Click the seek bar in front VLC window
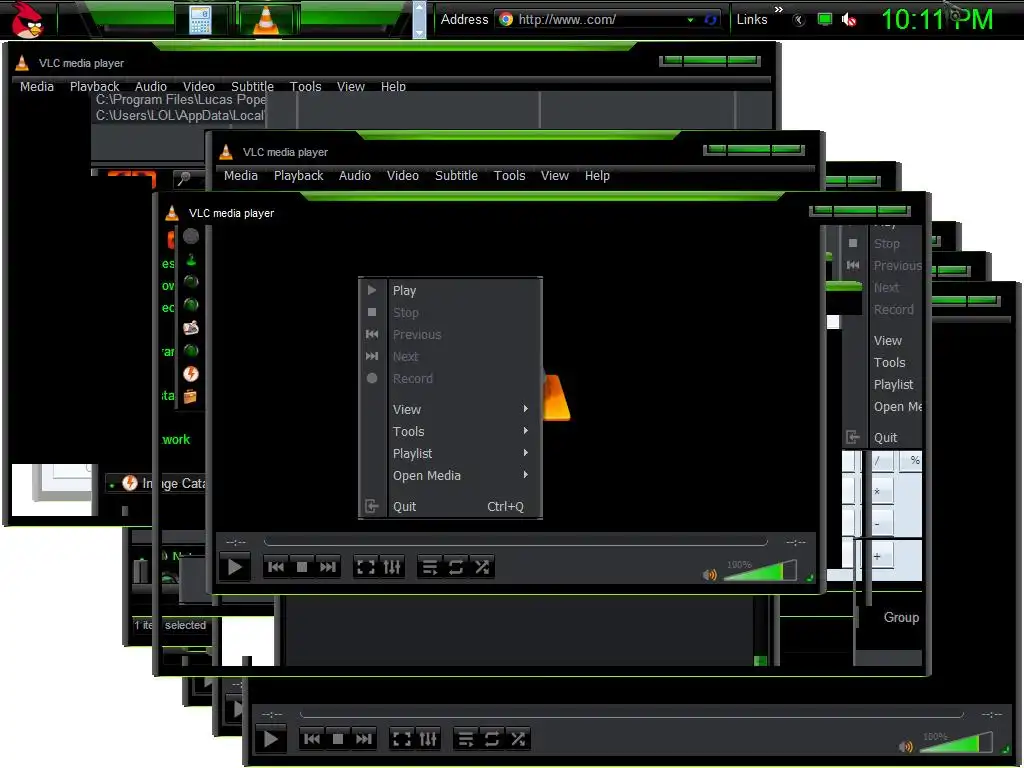The width and height of the screenshot is (1024, 768). tap(515, 542)
